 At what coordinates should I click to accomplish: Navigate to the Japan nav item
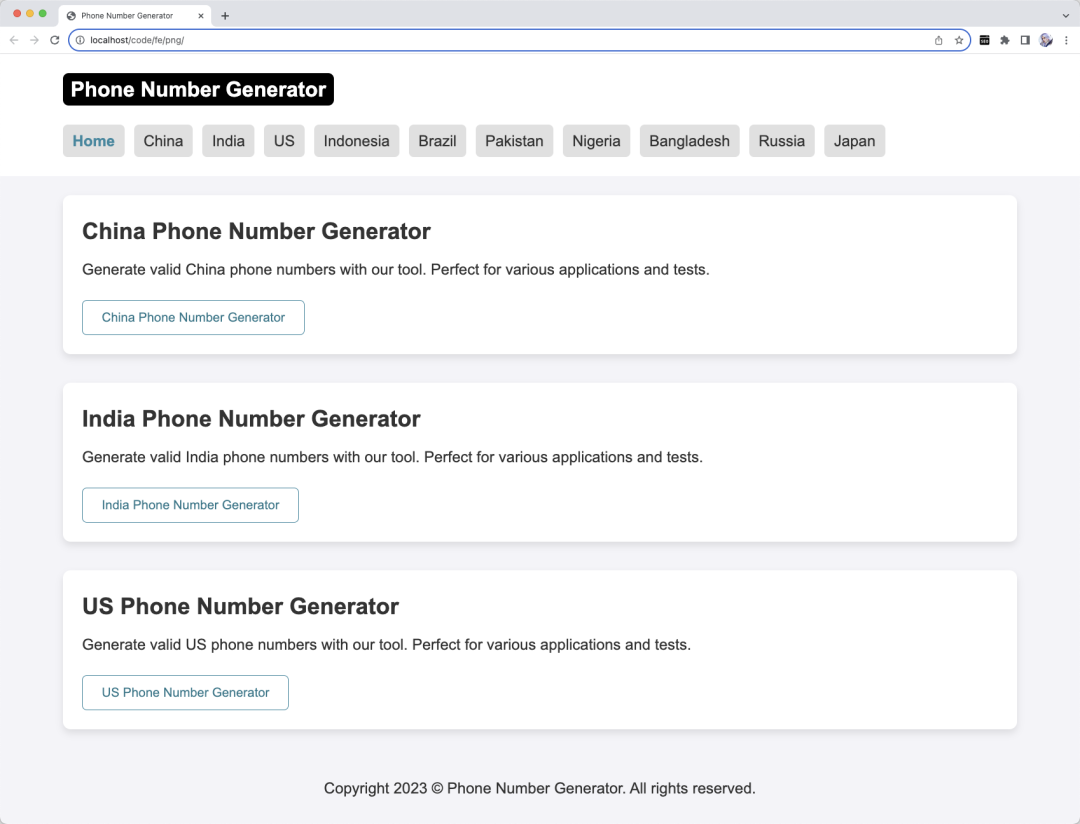click(854, 141)
